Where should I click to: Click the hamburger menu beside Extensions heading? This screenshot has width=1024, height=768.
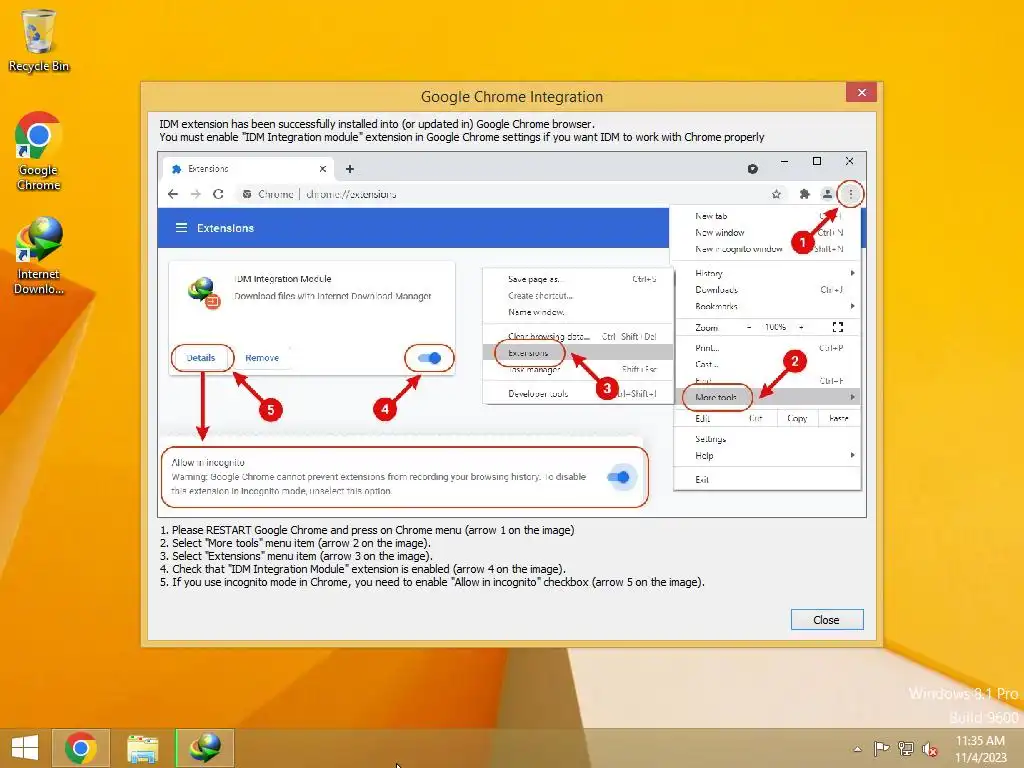click(182, 228)
